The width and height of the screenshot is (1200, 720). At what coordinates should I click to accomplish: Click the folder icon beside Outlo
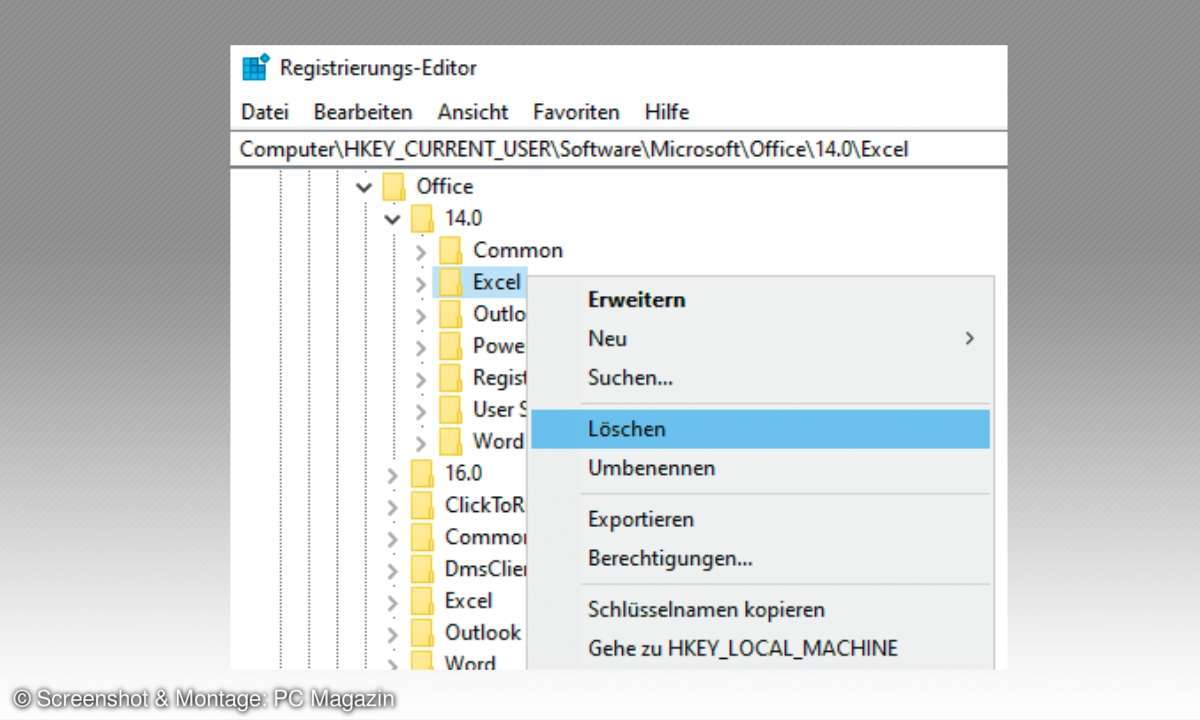(450, 314)
